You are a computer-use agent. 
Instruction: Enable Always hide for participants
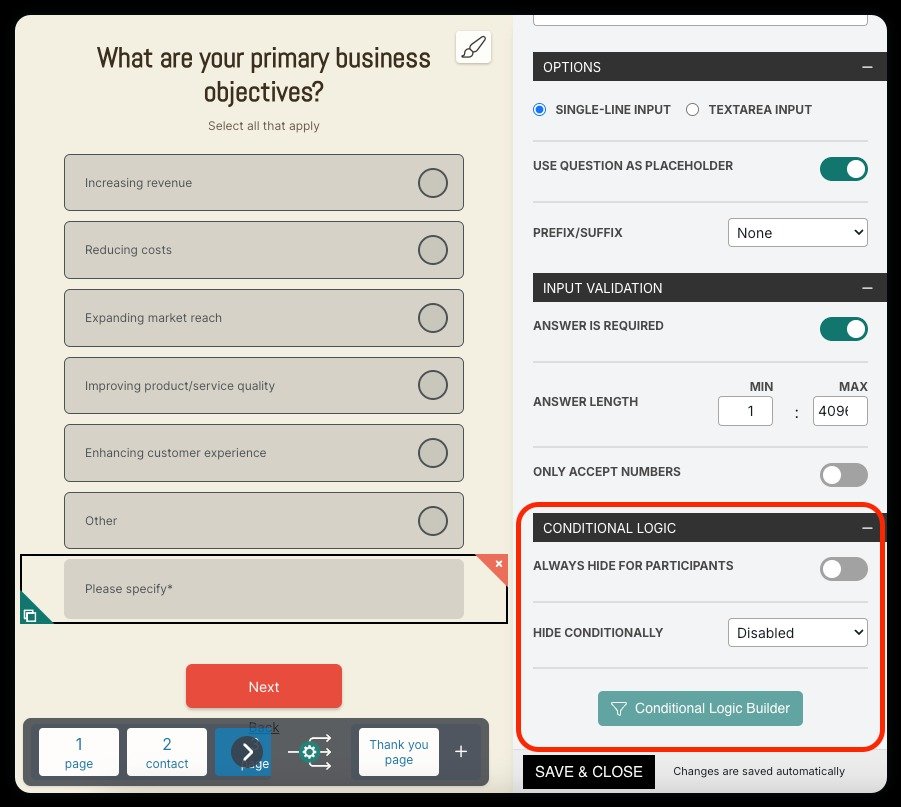click(x=844, y=569)
